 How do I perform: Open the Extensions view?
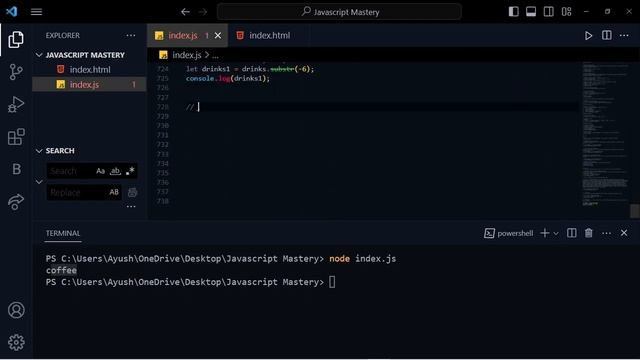tap(16, 137)
